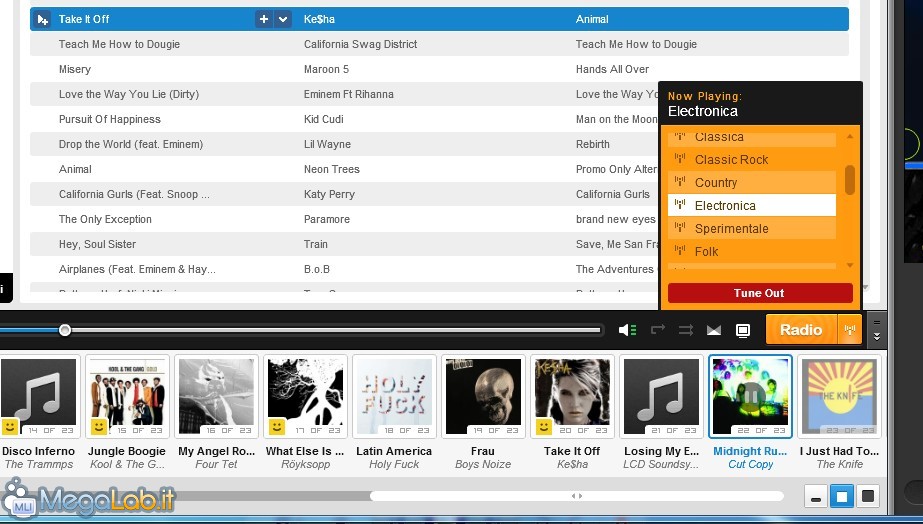Open Four Tet artist link

[217, 465]
